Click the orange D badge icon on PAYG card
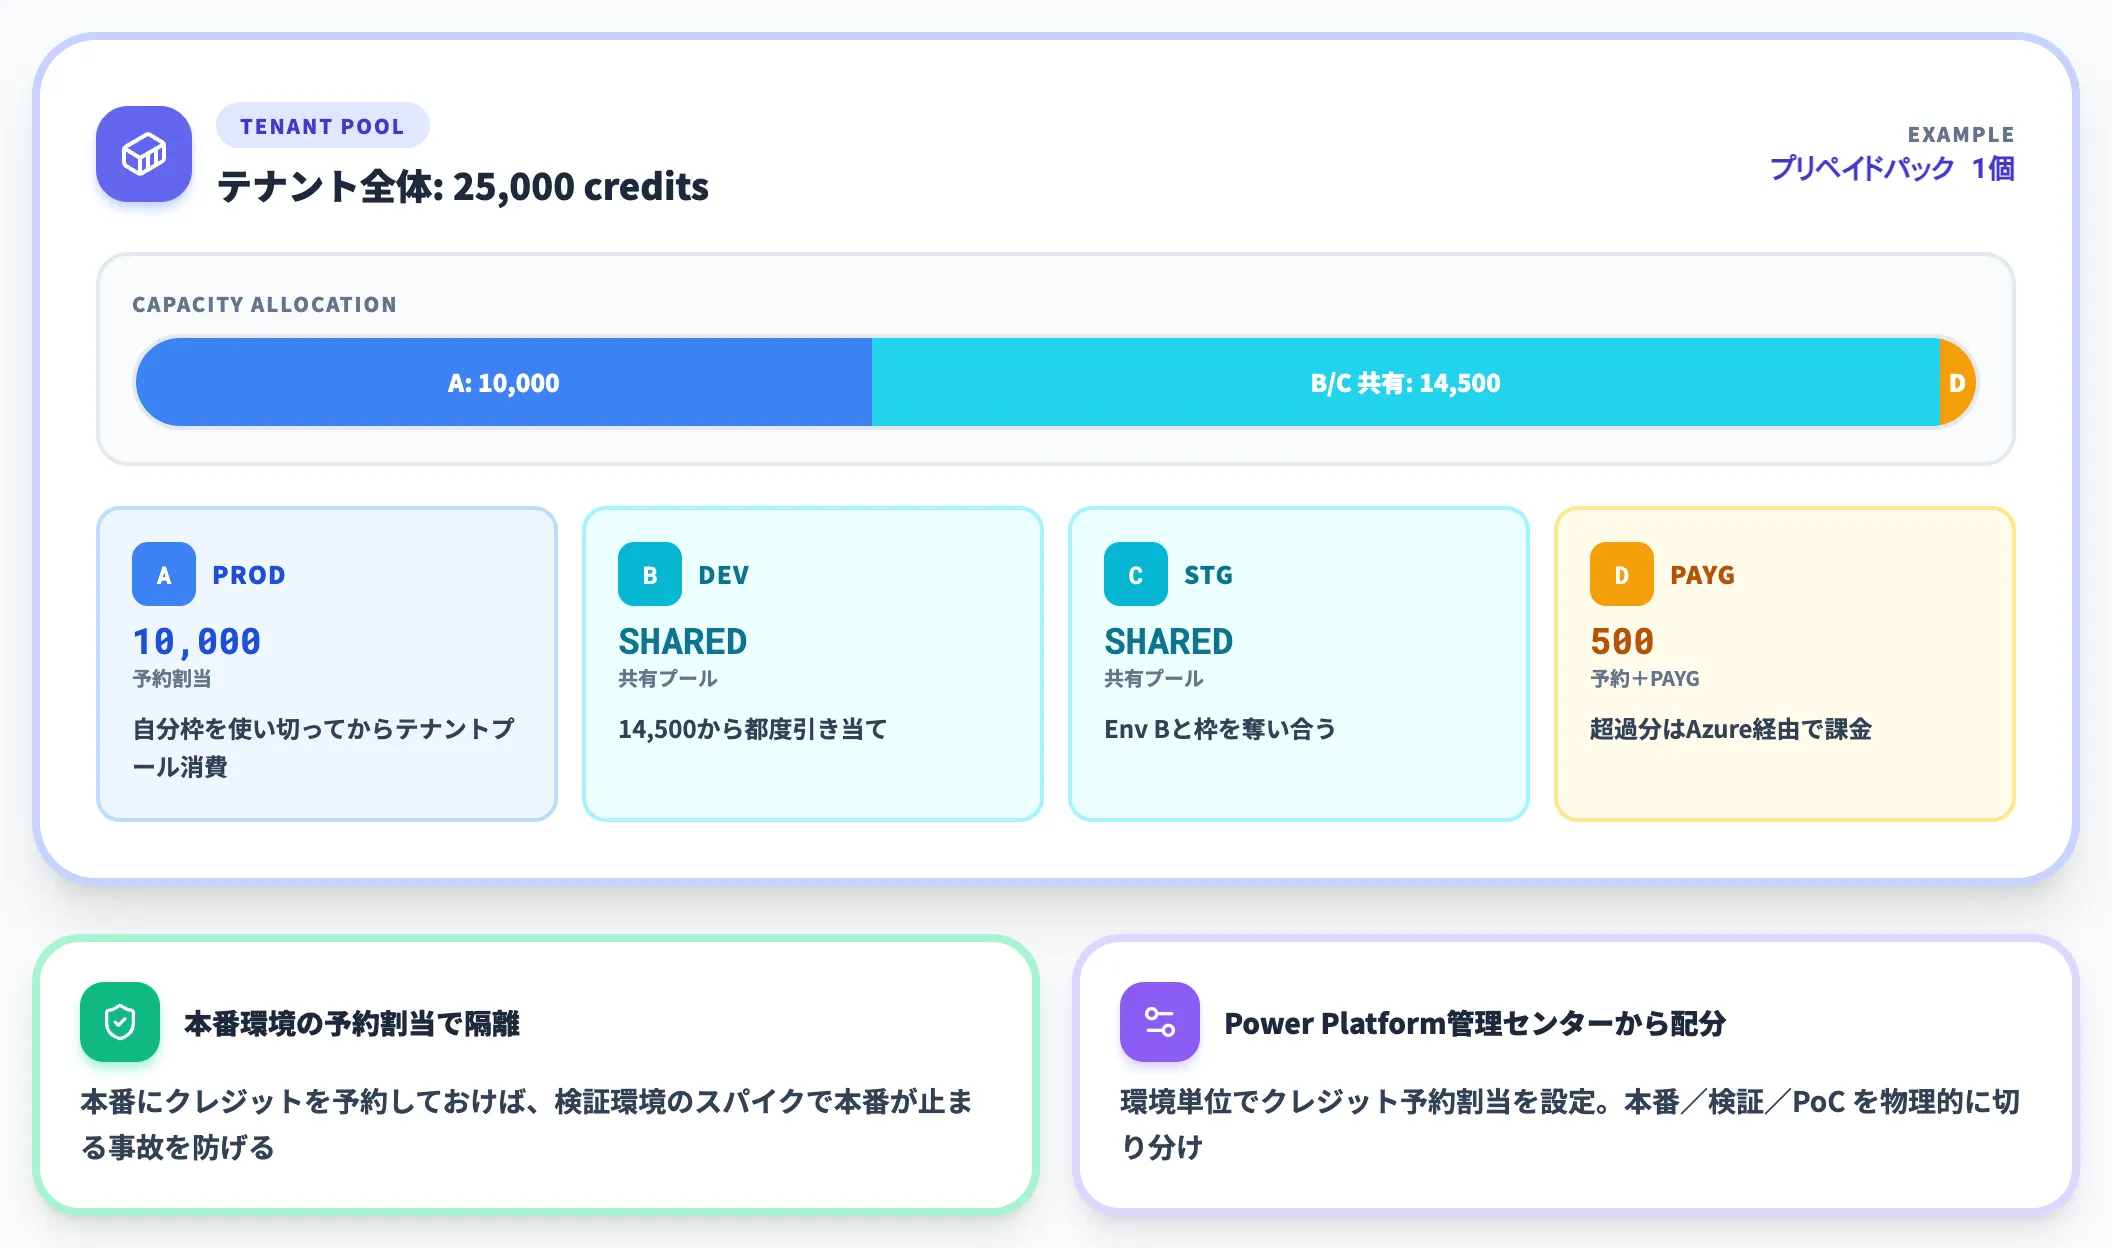Screen dimensions: 2112x1248 pyautogui.click(x=1622, y=574)
